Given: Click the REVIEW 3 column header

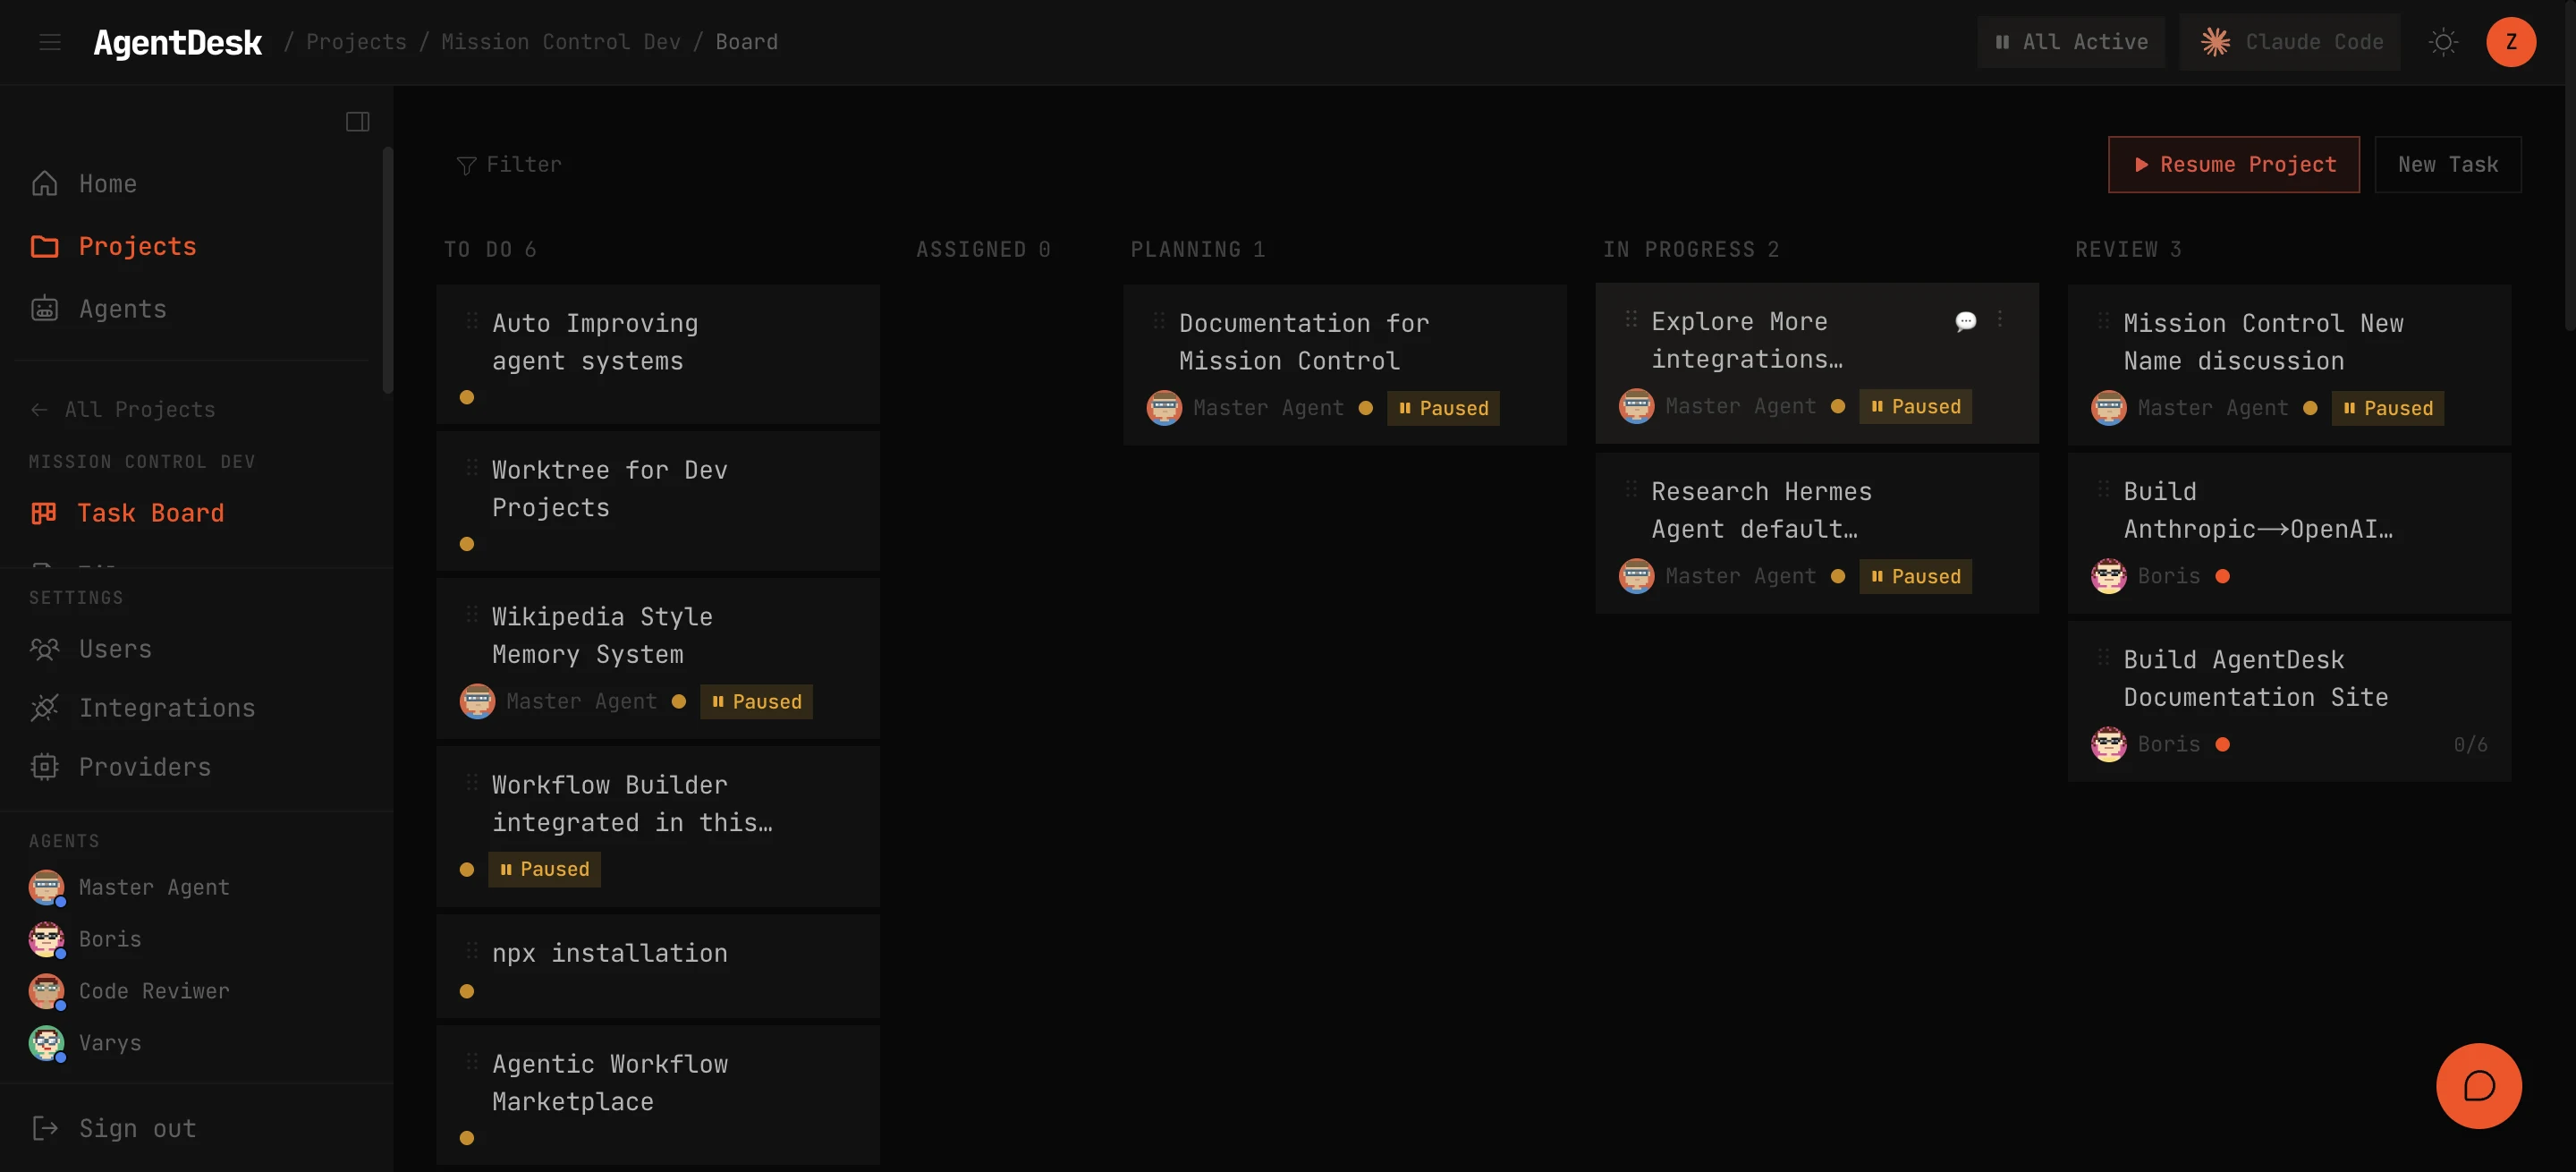Looking at the screenshot, I should click(2128, 249).
